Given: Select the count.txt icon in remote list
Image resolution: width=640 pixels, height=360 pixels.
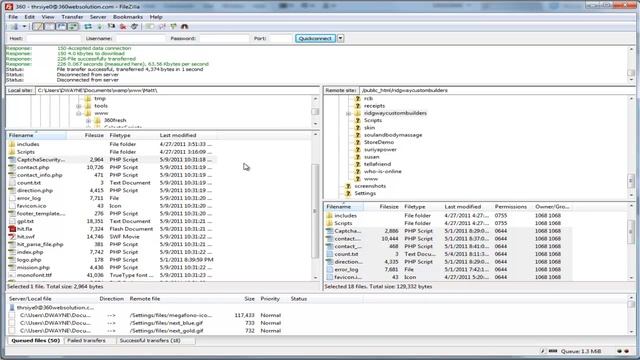Looking at the screenshot, I should [x=329, y=254].
